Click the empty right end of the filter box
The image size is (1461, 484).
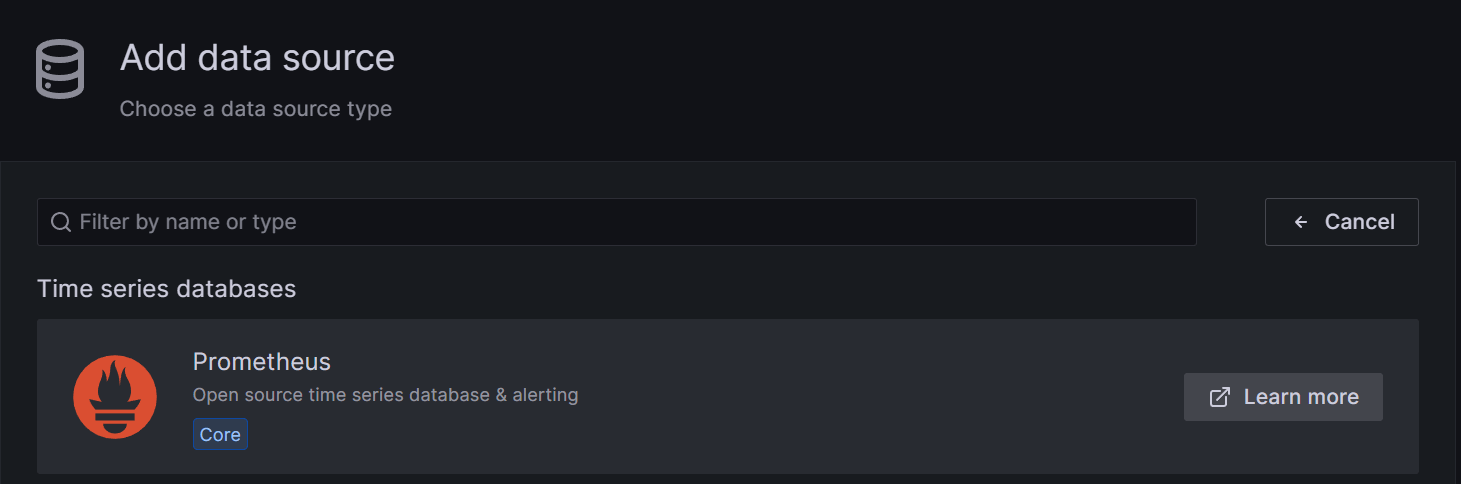tap(1100, 222)
